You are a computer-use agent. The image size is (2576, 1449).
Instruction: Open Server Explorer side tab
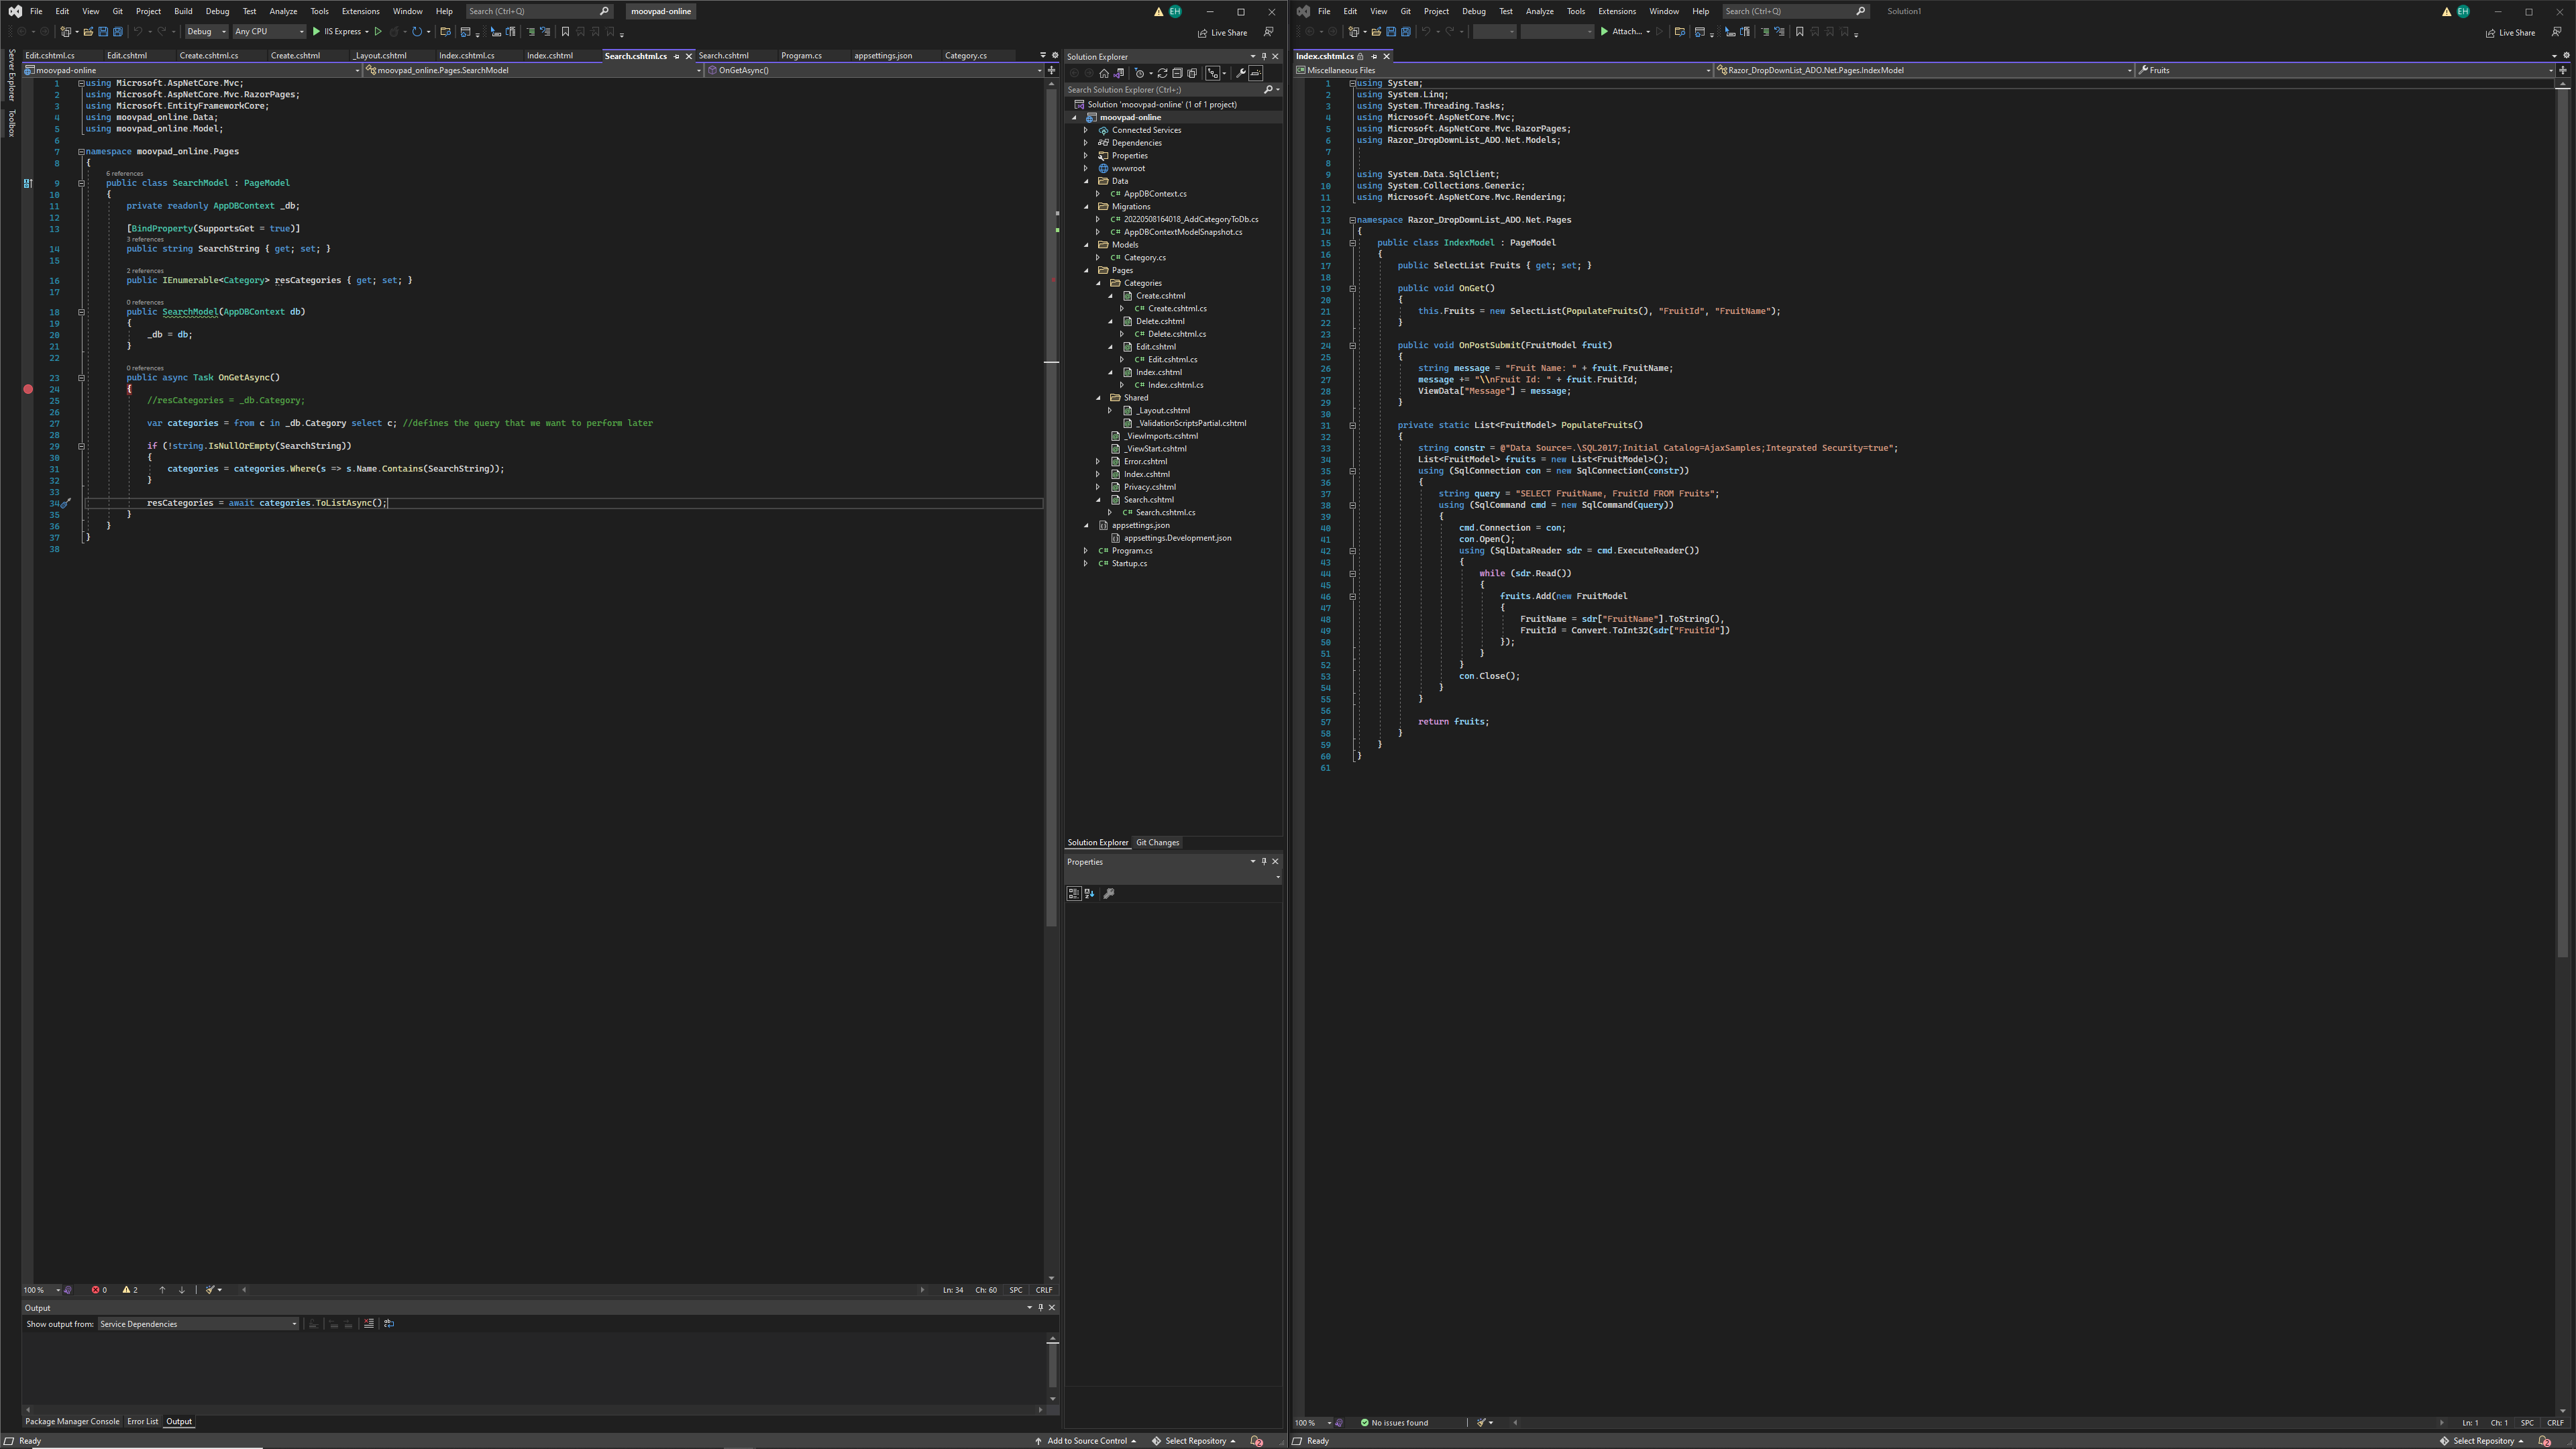[x=11, y=75]
